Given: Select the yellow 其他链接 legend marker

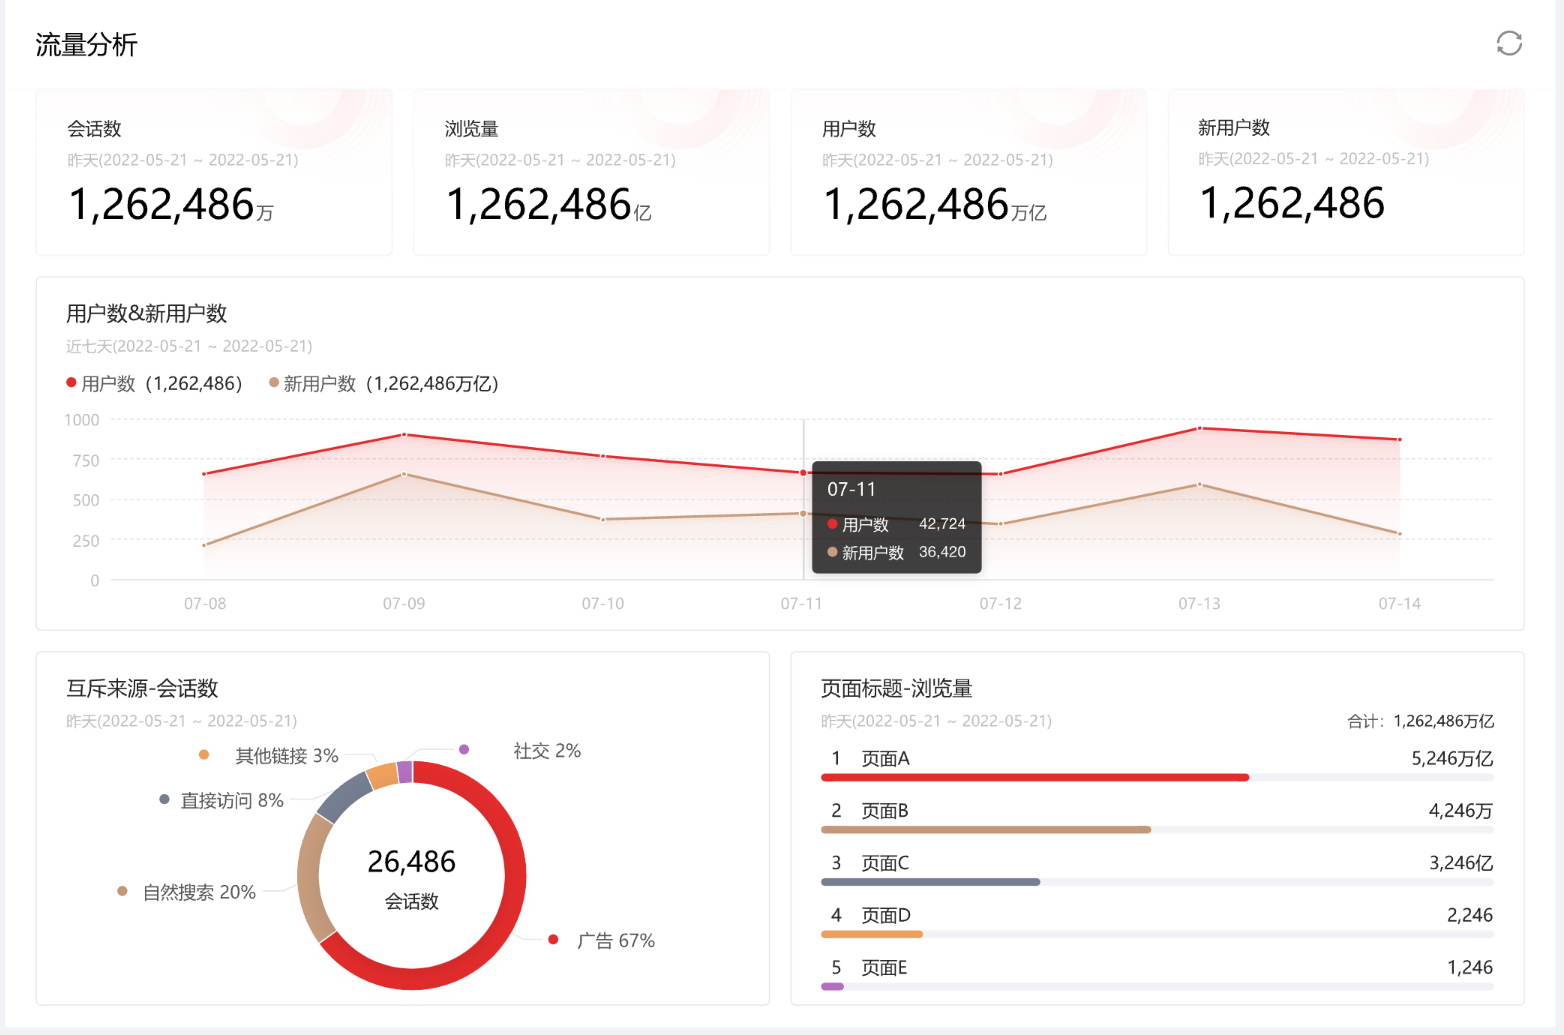Looking at the screenshot, I should (205, 755).
